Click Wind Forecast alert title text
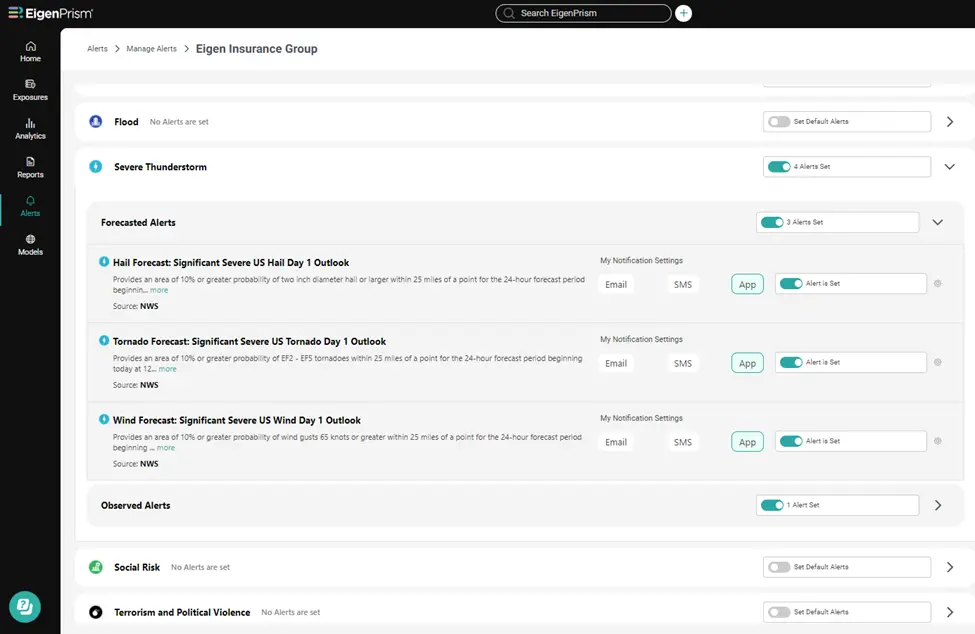The height and width of the screenshot is (634, 975). coord(236,421)
